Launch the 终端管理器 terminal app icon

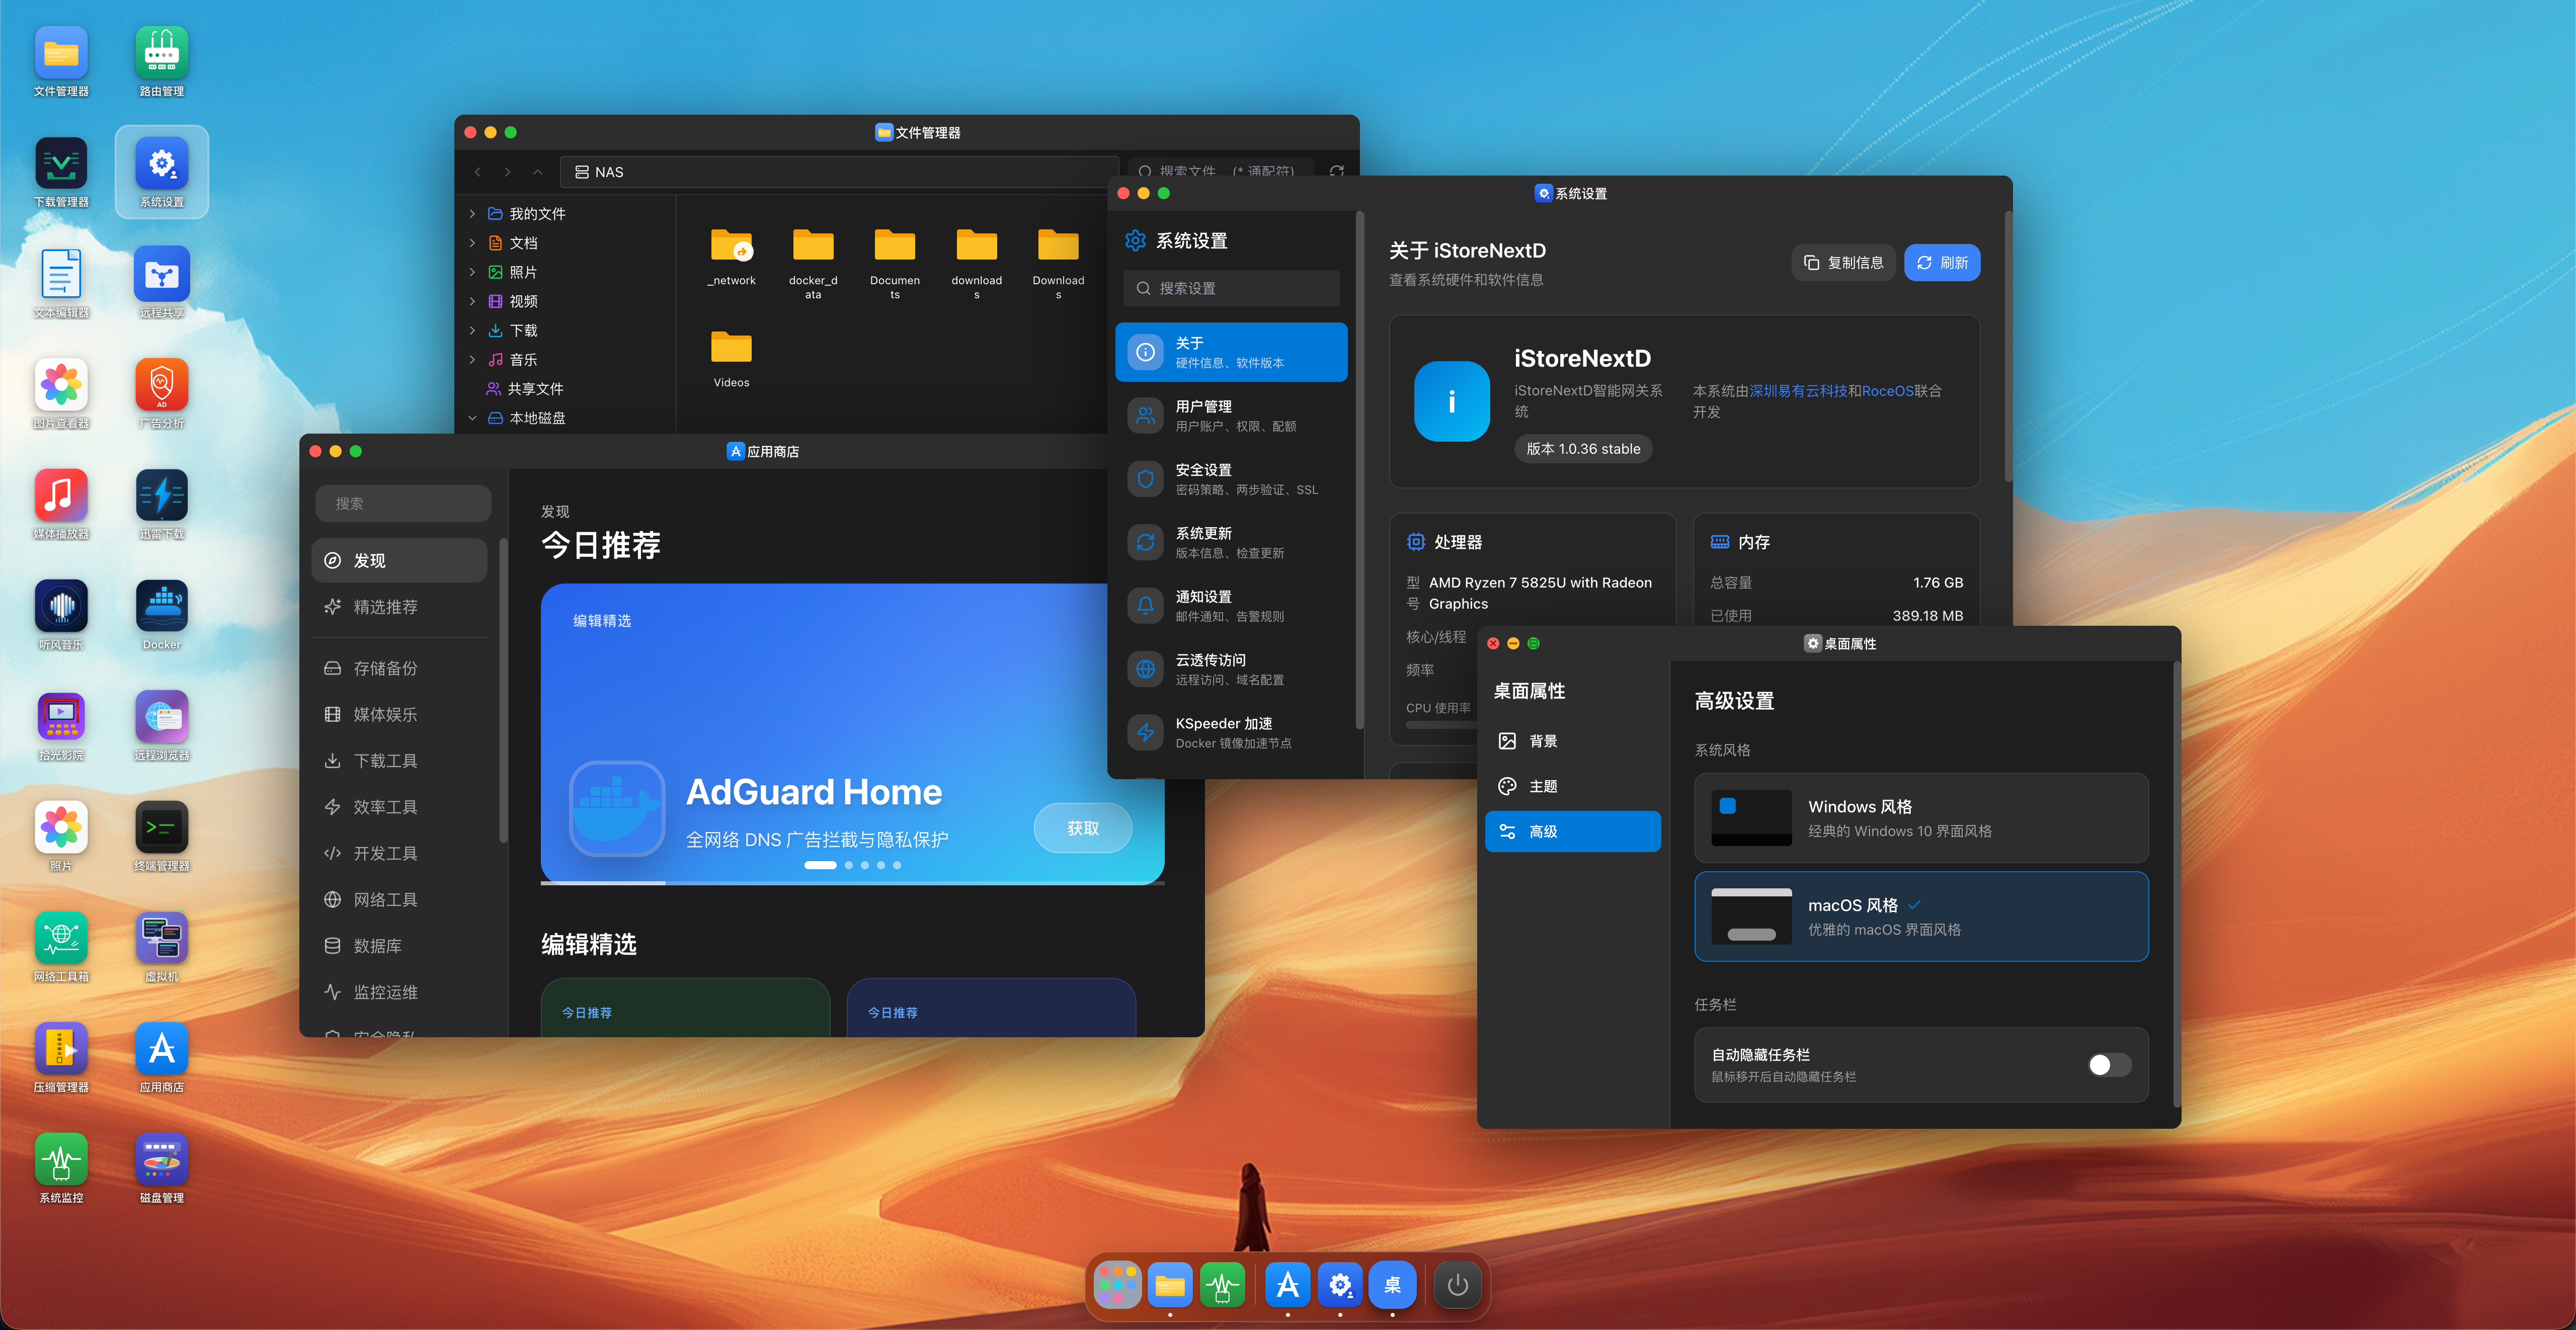(161, 827)
